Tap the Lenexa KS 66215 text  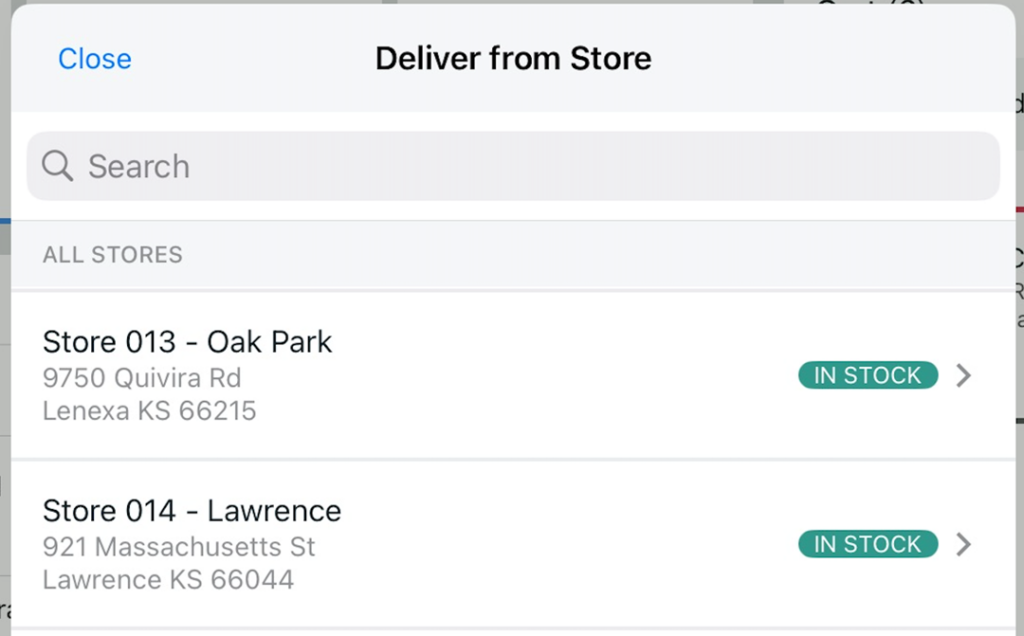click(x=150, y=411)
